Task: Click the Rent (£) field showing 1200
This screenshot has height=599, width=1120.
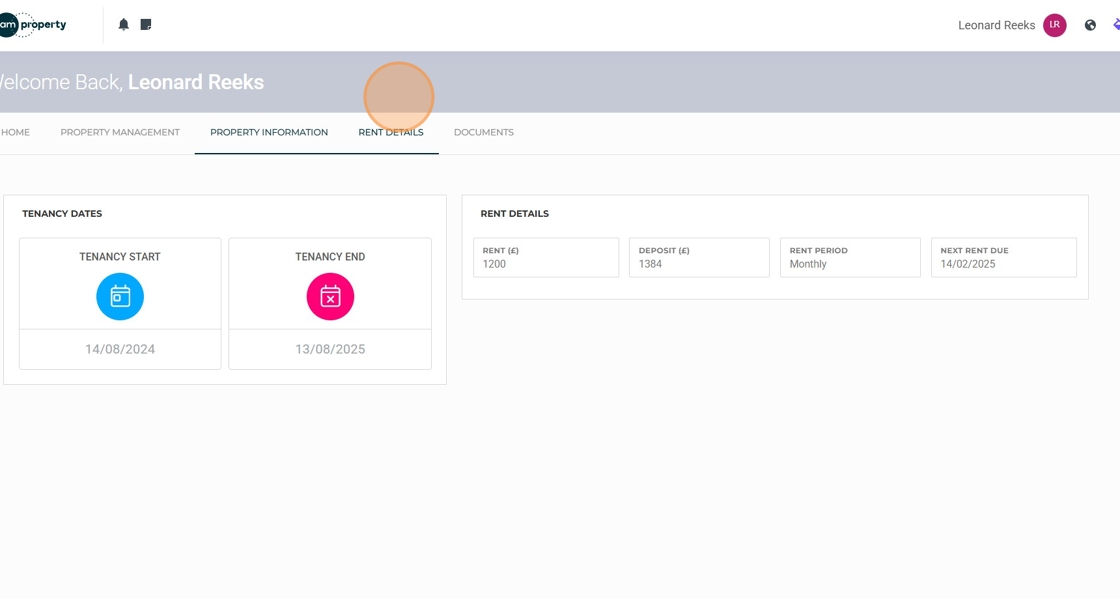Action: coord(546,258)
